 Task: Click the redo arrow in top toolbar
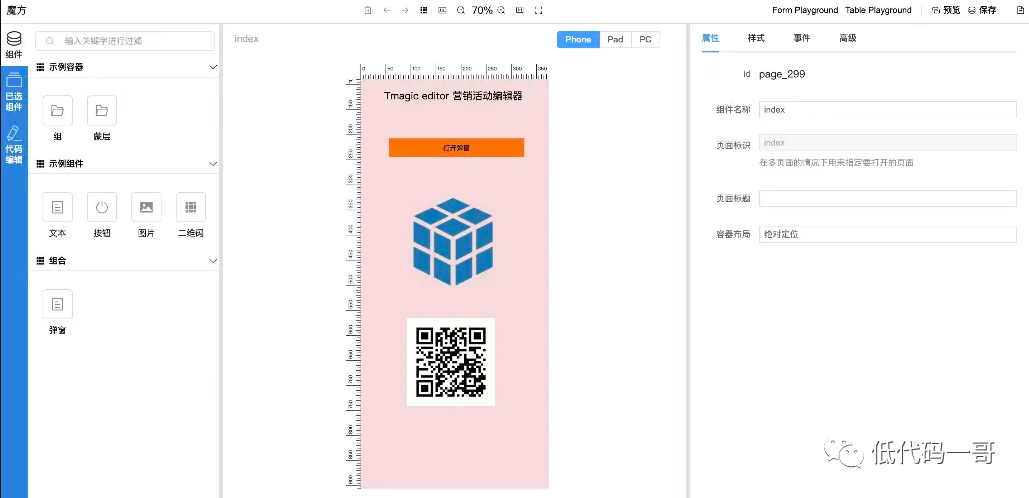405,10
